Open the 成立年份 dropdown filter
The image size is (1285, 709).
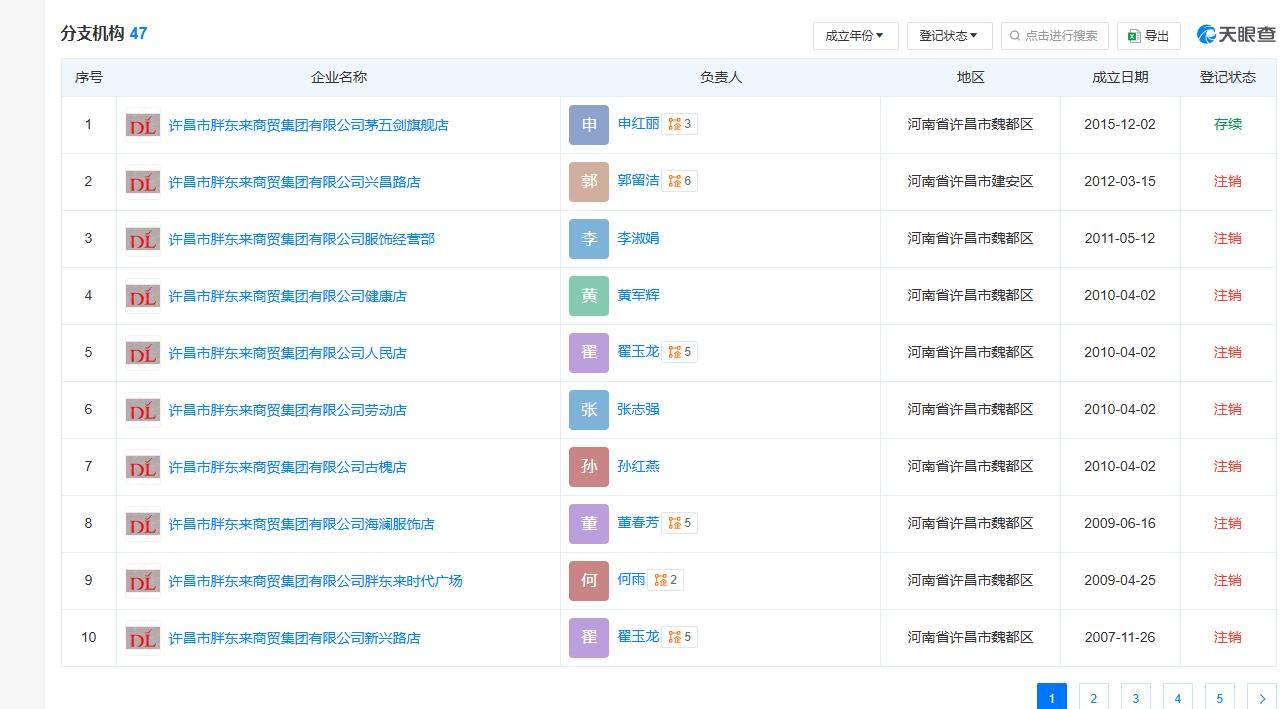coord(855,36)
